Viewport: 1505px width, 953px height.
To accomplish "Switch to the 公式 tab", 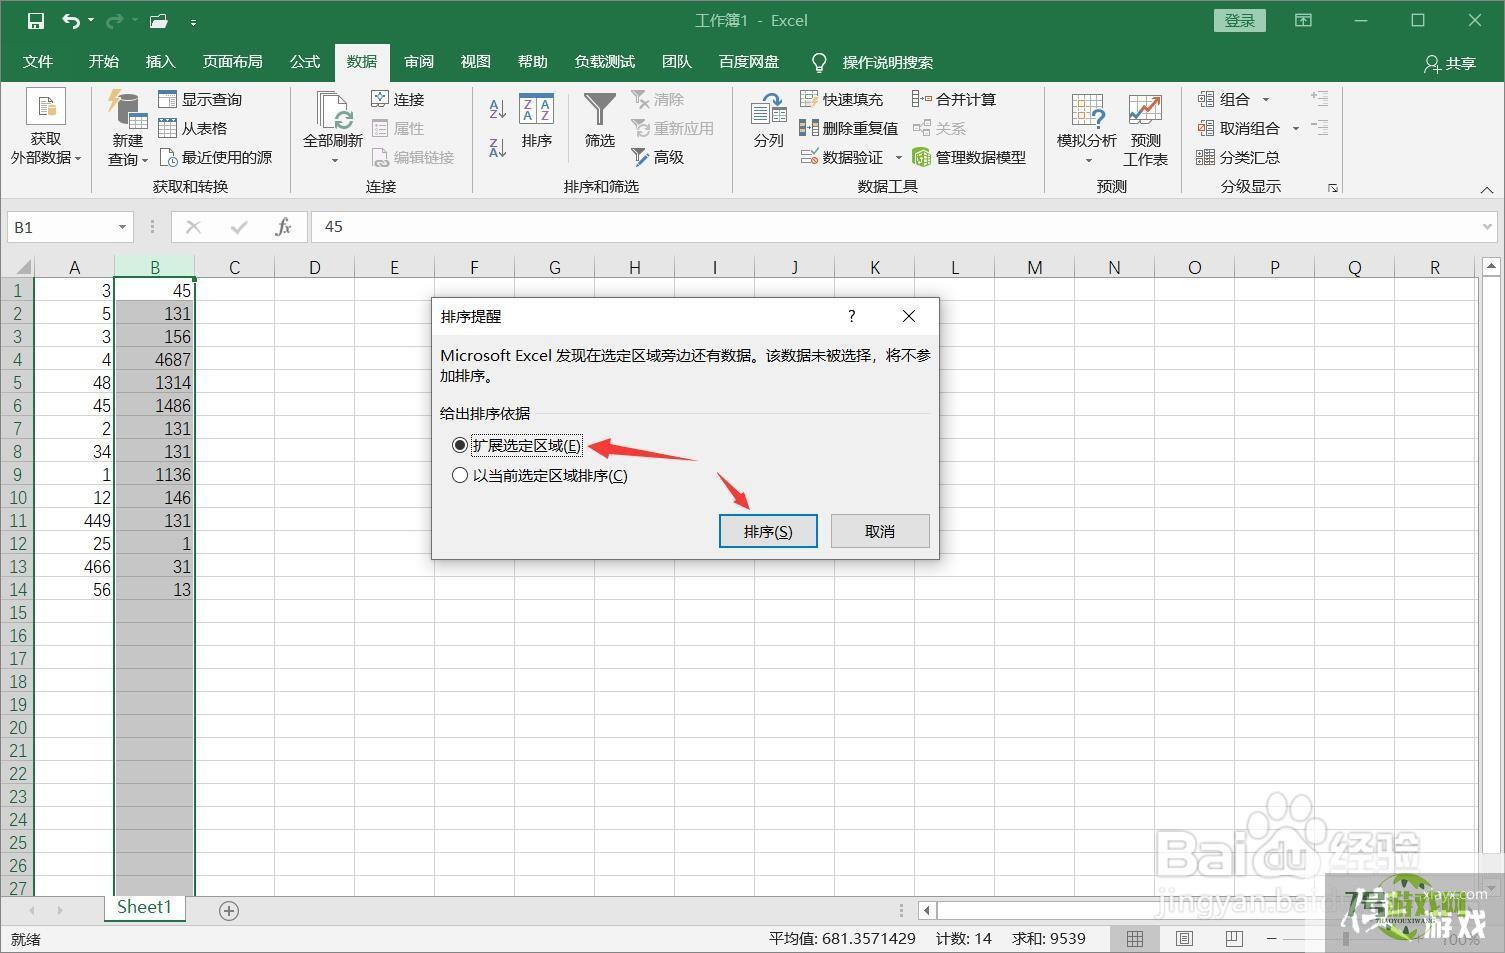I will point(305,62).
